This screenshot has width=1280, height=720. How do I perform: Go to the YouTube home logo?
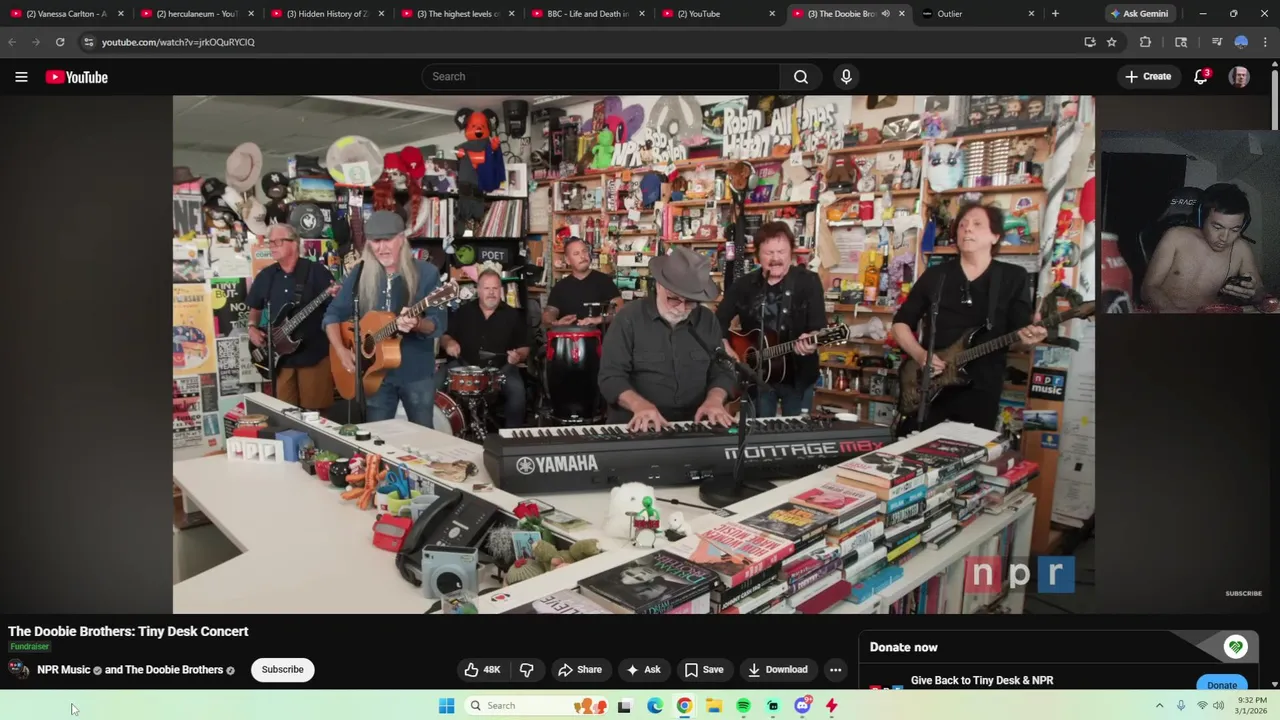point(76,77)
